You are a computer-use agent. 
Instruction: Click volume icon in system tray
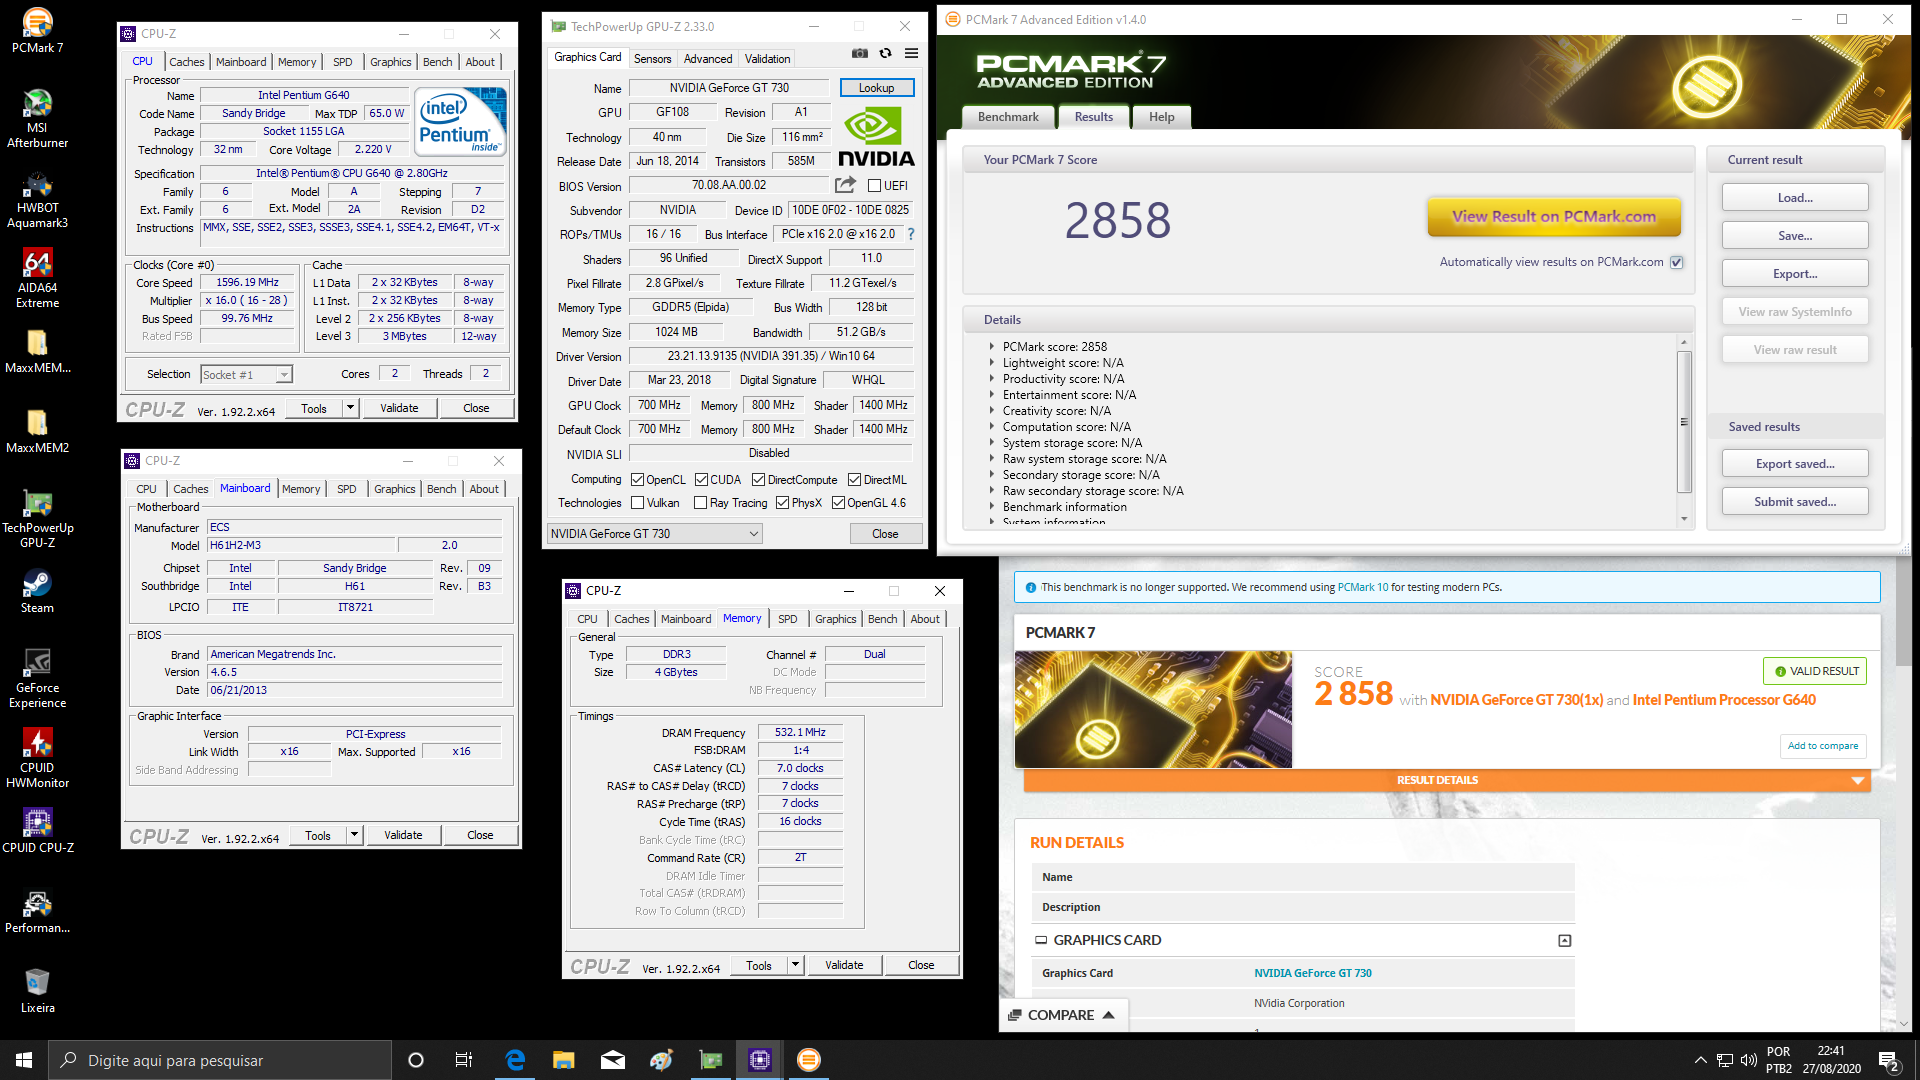coord(1748,1060)
